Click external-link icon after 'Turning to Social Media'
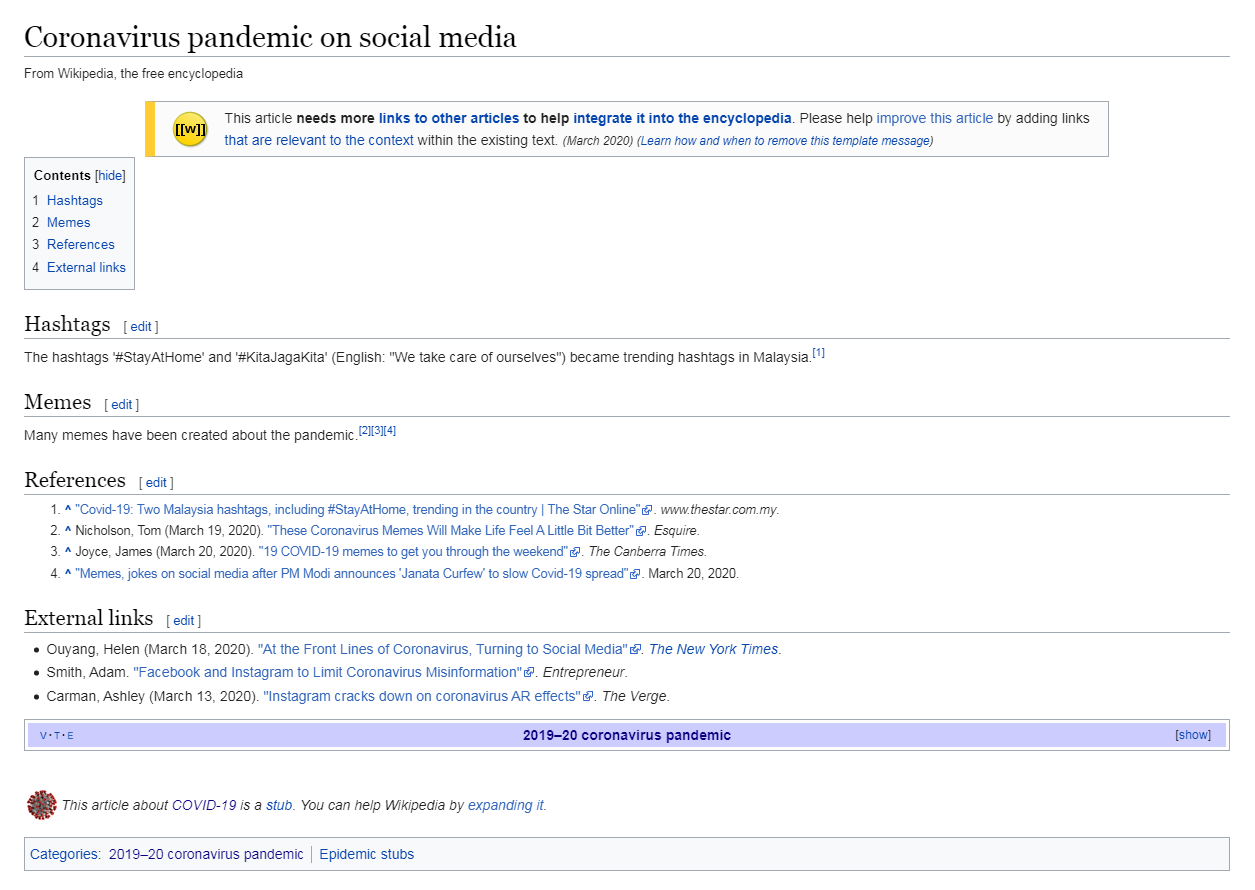The image size is (1255, 890). [x=635, y=651]
